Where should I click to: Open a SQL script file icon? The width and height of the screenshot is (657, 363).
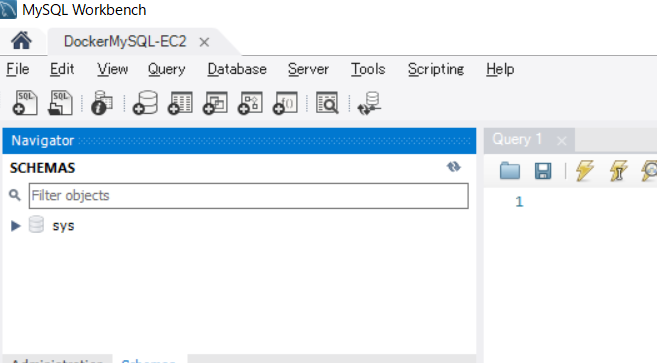click(60, 103)
